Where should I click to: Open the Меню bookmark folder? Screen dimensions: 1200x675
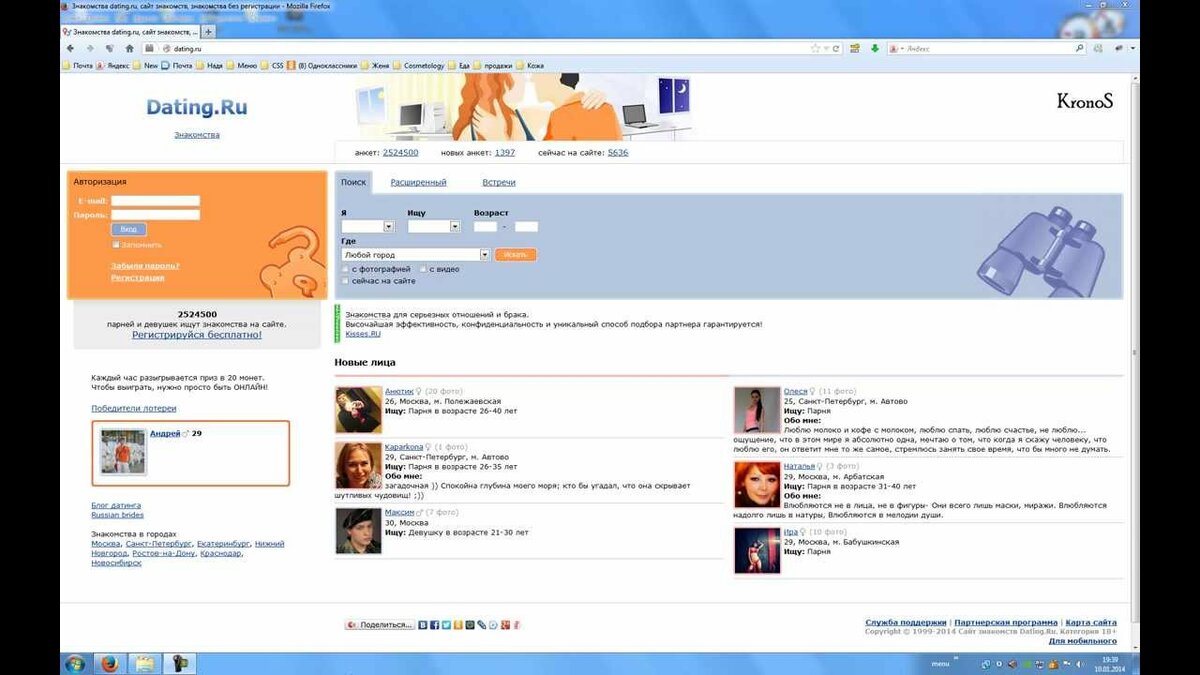tap(242, 66)
